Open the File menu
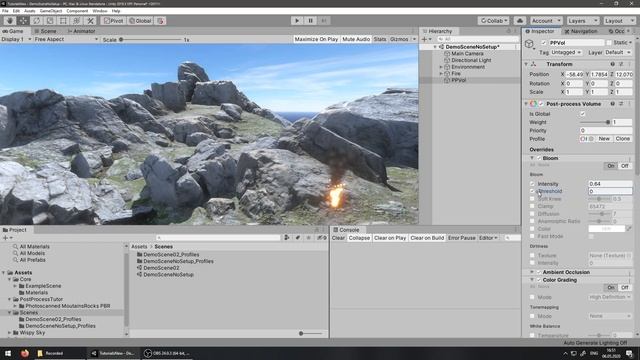The image size is (640, 360). [5, 11]
